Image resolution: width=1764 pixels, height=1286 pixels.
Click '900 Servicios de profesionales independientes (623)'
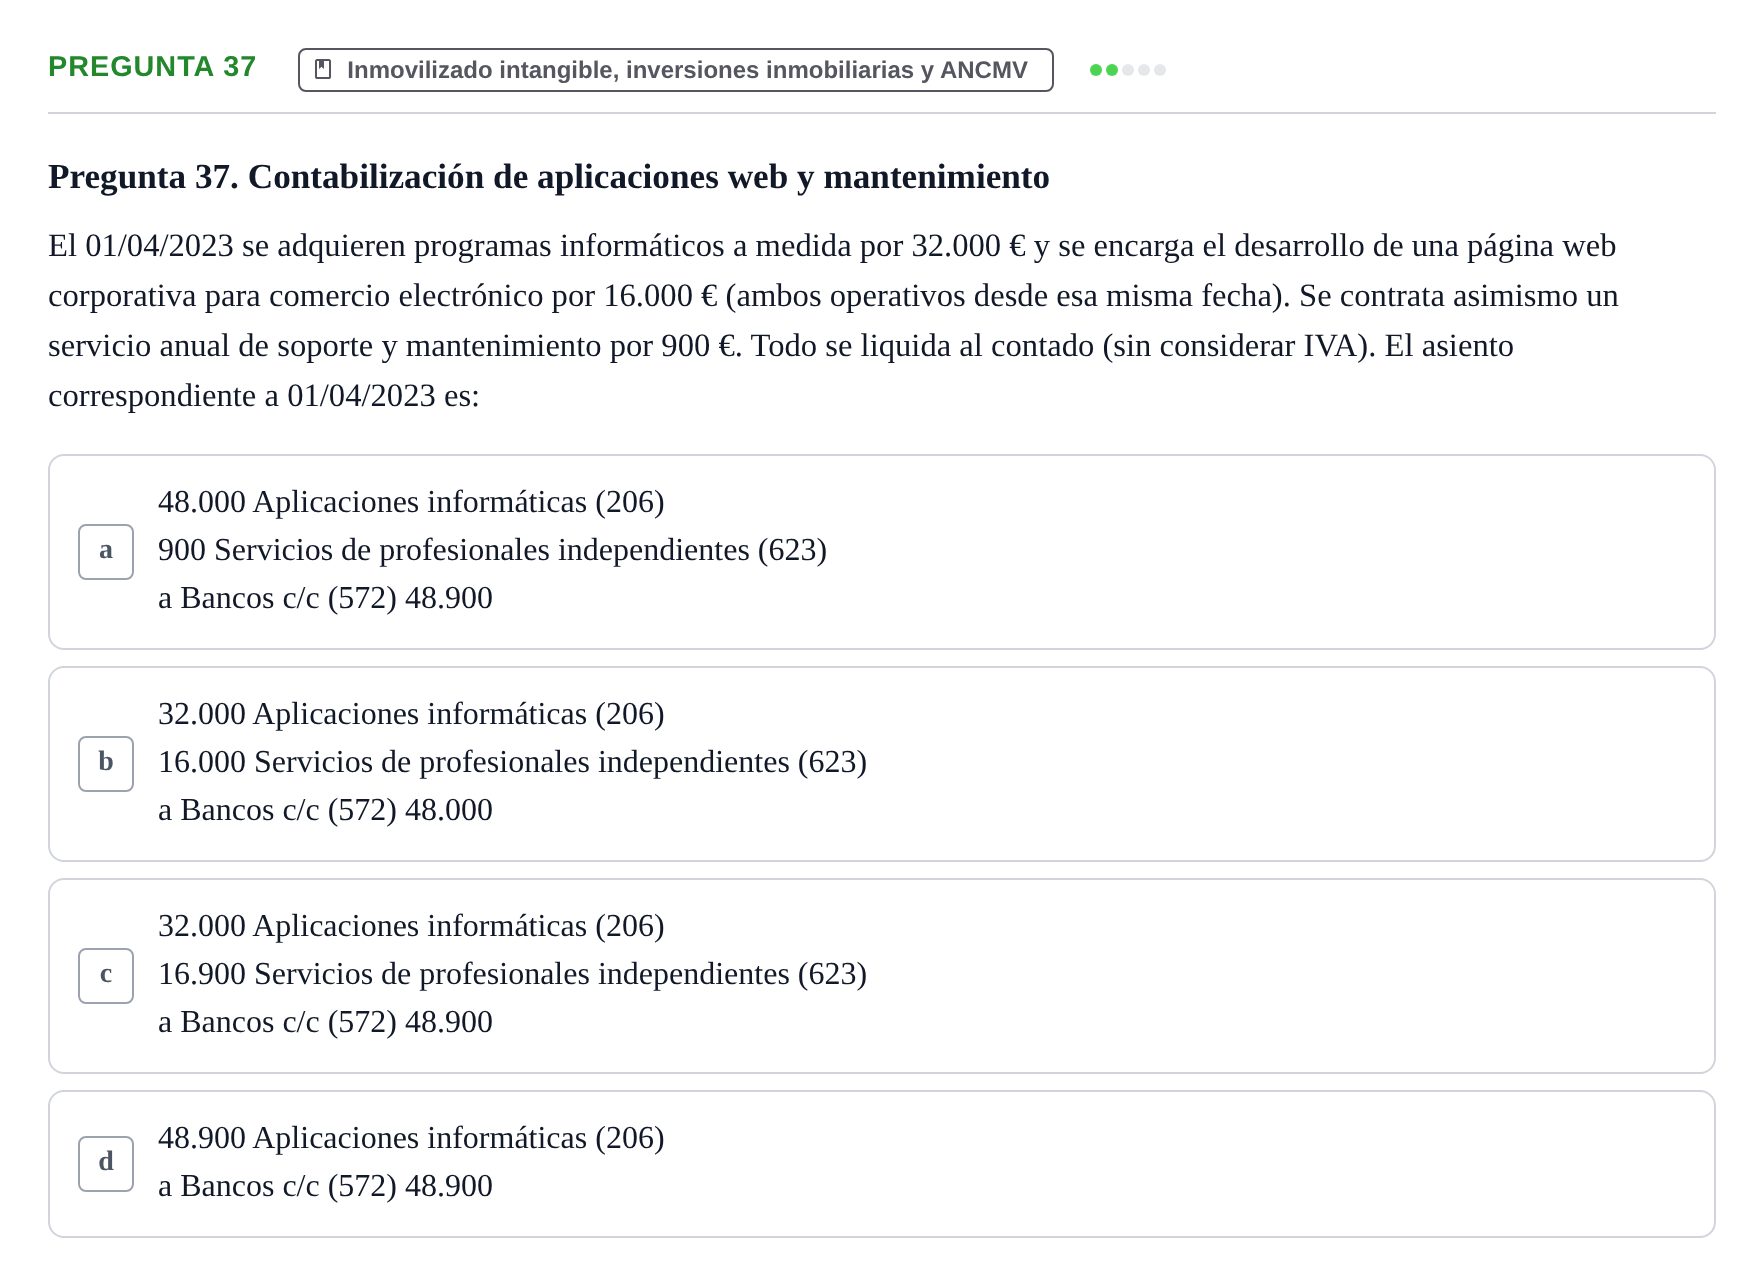coord(492,550)
